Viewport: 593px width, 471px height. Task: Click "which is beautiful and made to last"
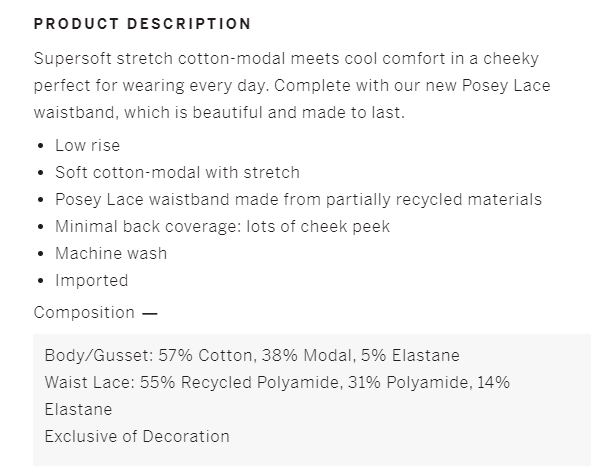click(x=264, y=113)
